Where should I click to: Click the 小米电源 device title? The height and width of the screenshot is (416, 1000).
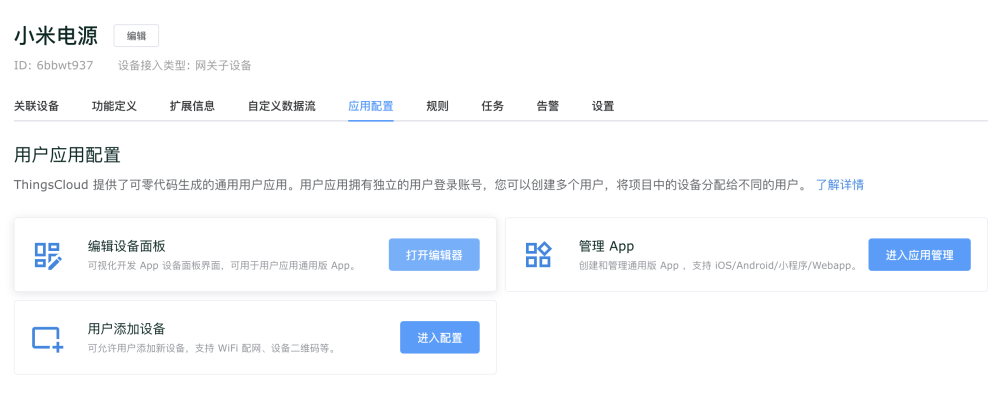click(x=55, y=36)
